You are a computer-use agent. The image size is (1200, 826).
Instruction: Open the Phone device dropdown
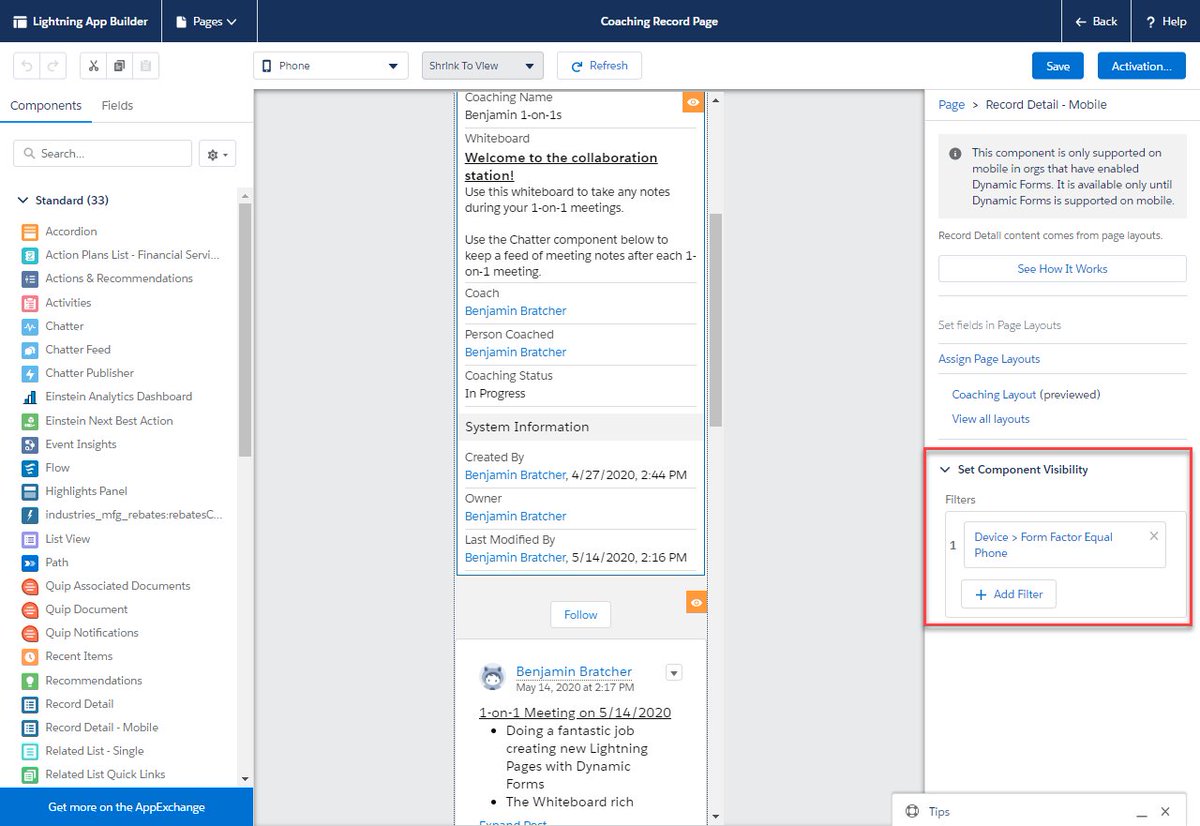tap(331, 66)
